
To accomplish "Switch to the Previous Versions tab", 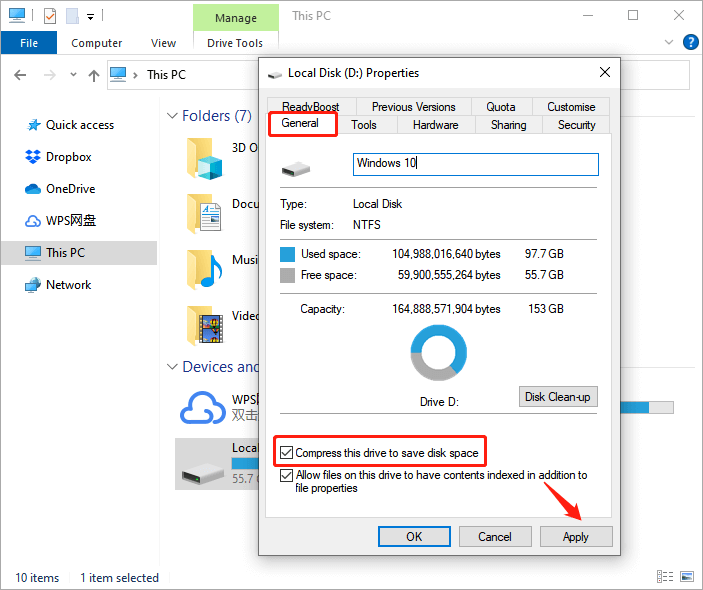I will pos(413,107).
